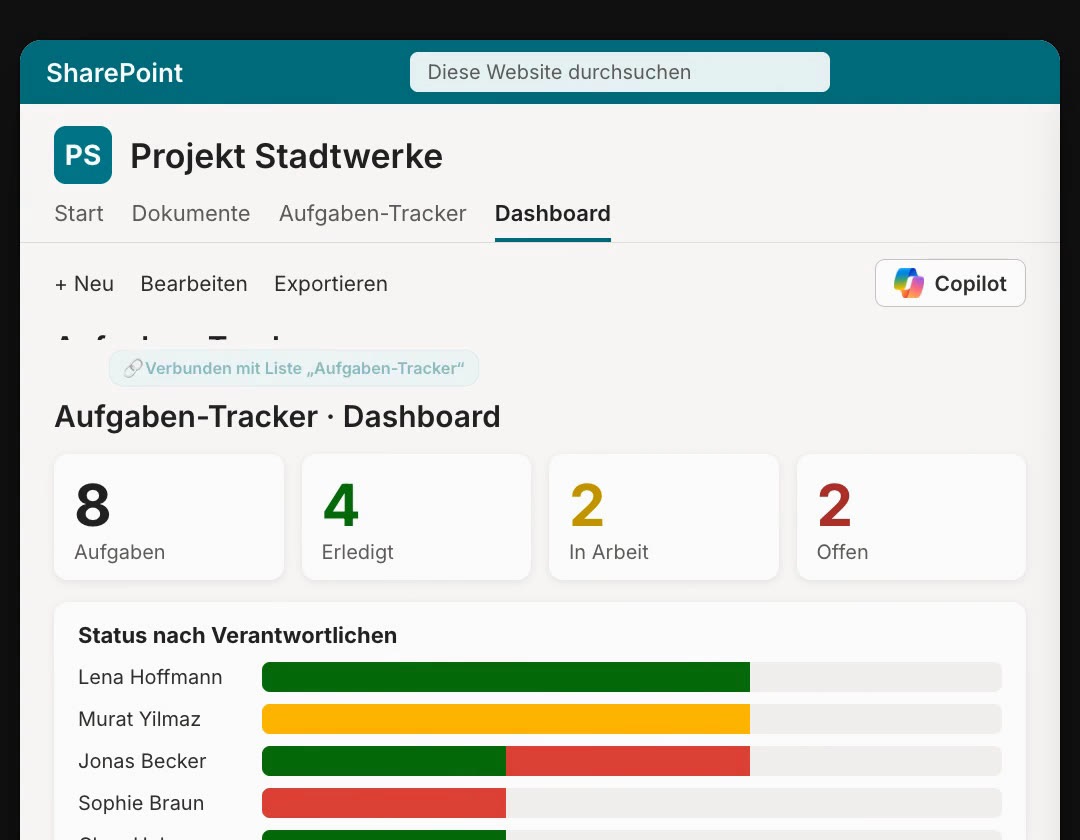Image resolution: width=1080 pixels, height=840 pixels.
Task: Click the red segment of Jonas Becker's bar
Action: (627, 761)
